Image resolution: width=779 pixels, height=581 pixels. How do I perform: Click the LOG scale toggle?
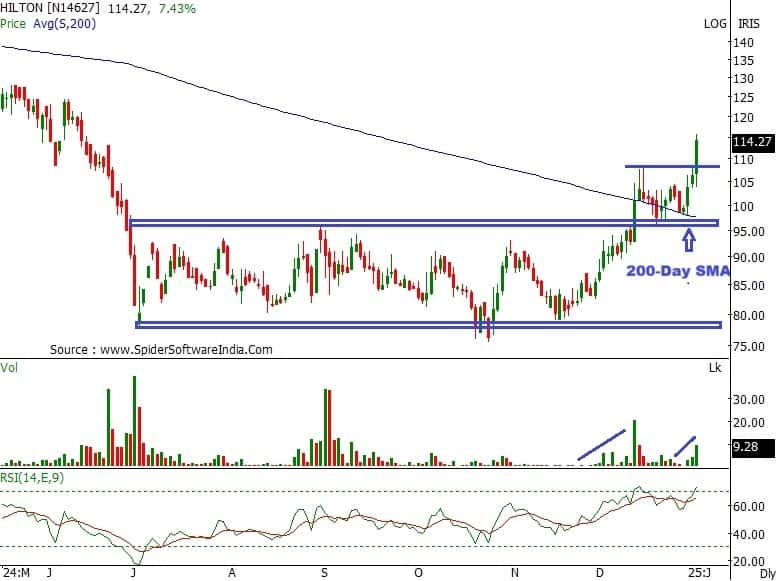[715, 23]
